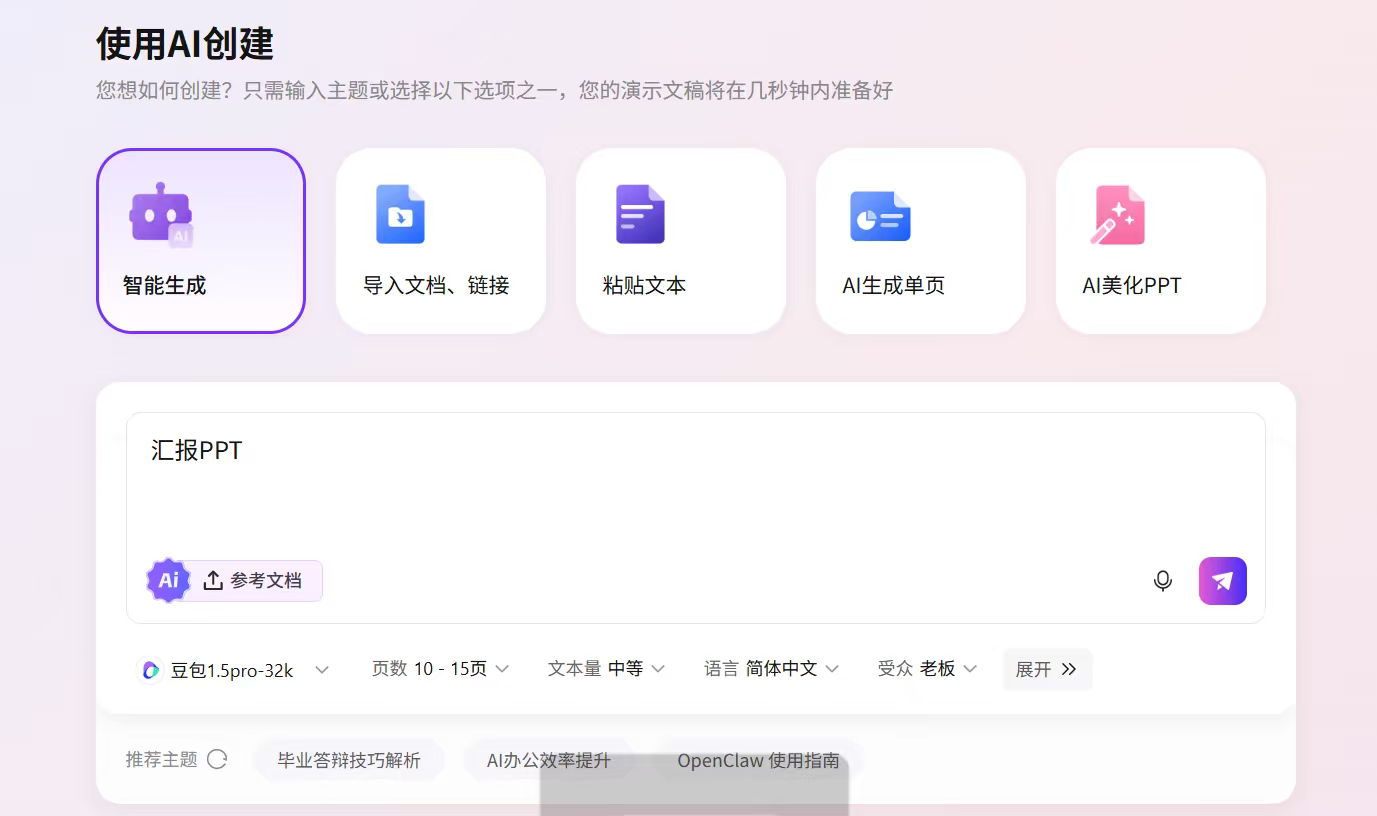Open the 受众 老板 audience dropdown
The height and width of the screenshot is (816, 1377).
pyautogui.click(x=927, y=669)
